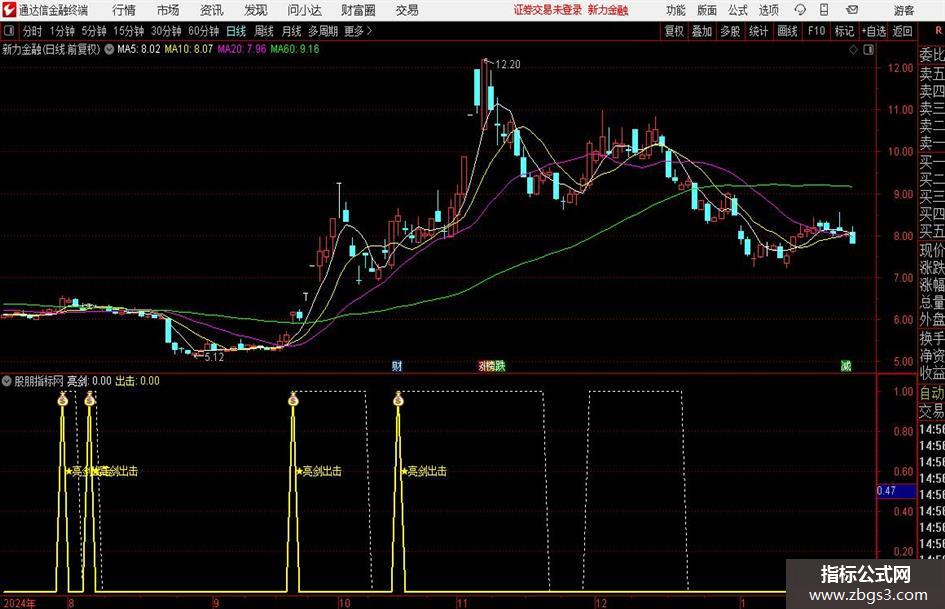Image resolution: width=945 pixels, height=609 pixels.
Task: Open the 交易 menu
Action: [407, 10]
